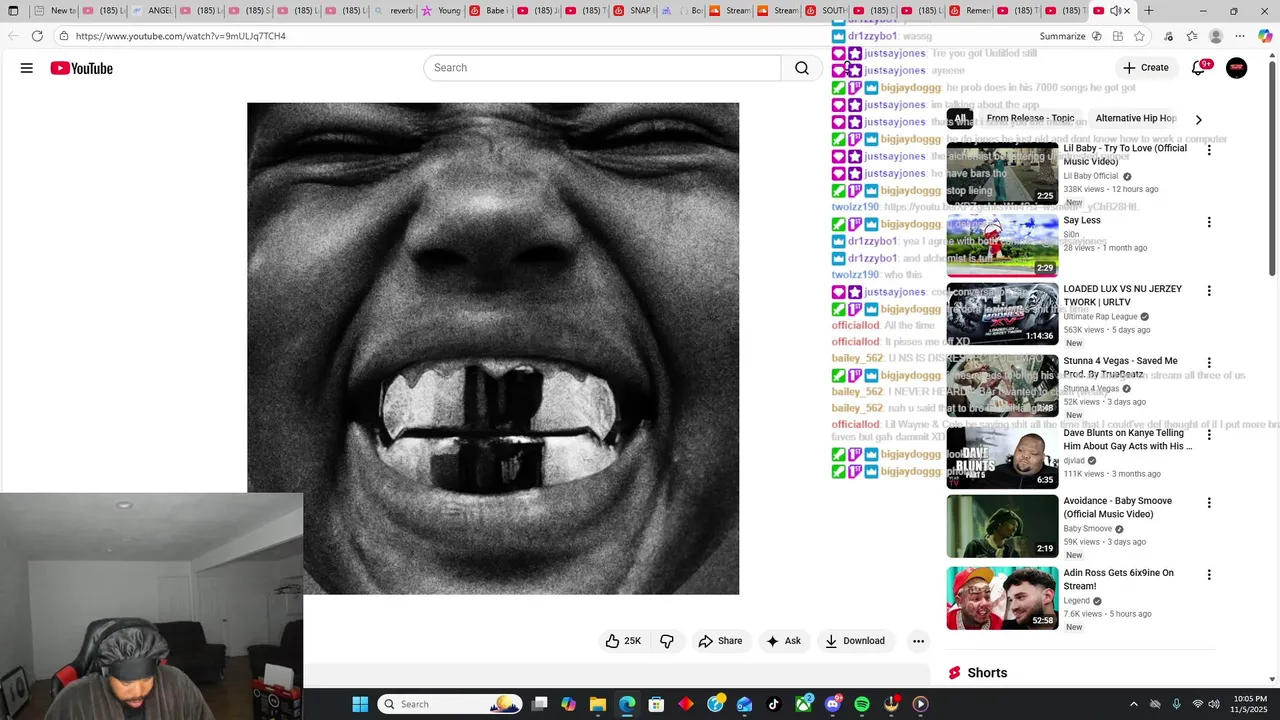
Task: Open Xbox app from the taskbar
Action: (803, 704)
